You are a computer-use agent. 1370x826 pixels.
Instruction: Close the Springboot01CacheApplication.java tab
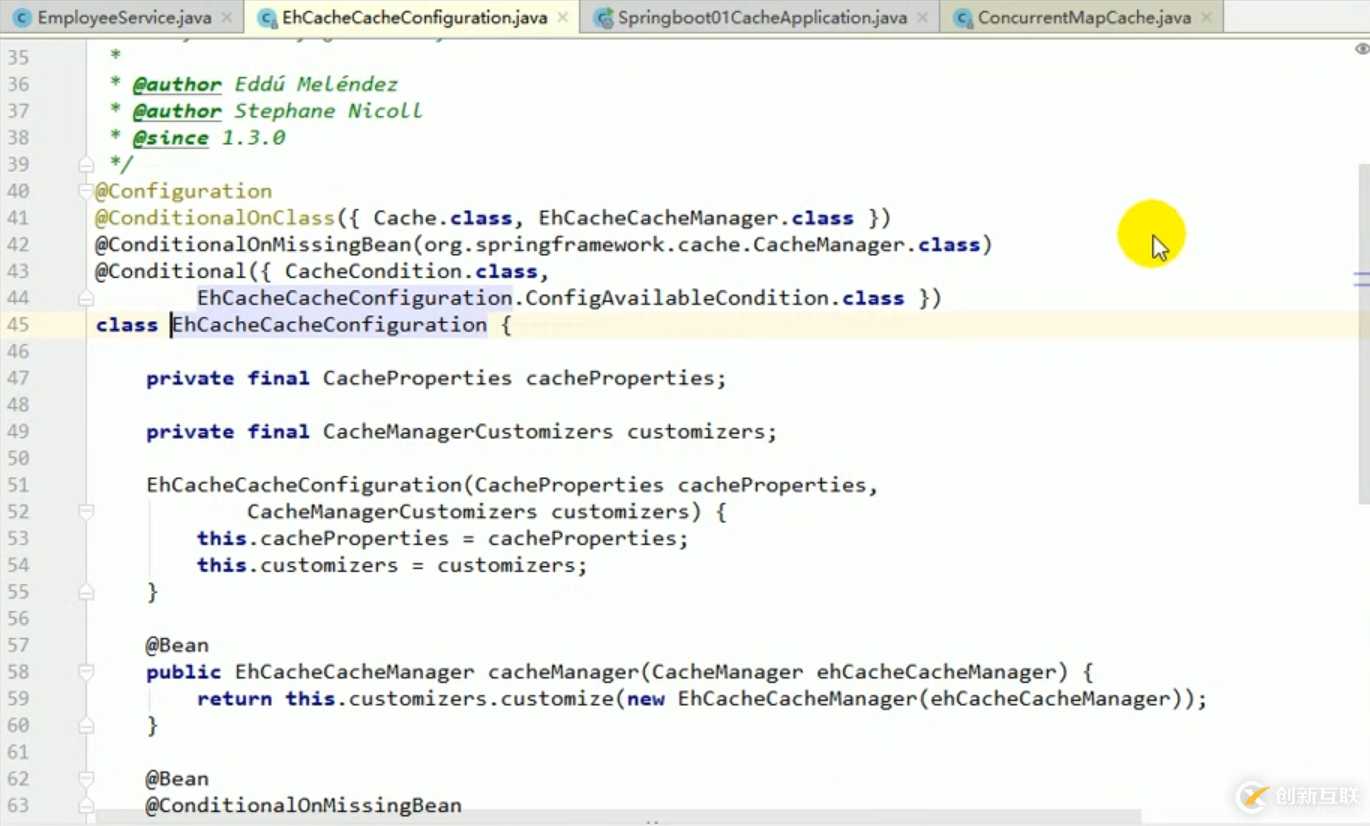click(921, 18)
